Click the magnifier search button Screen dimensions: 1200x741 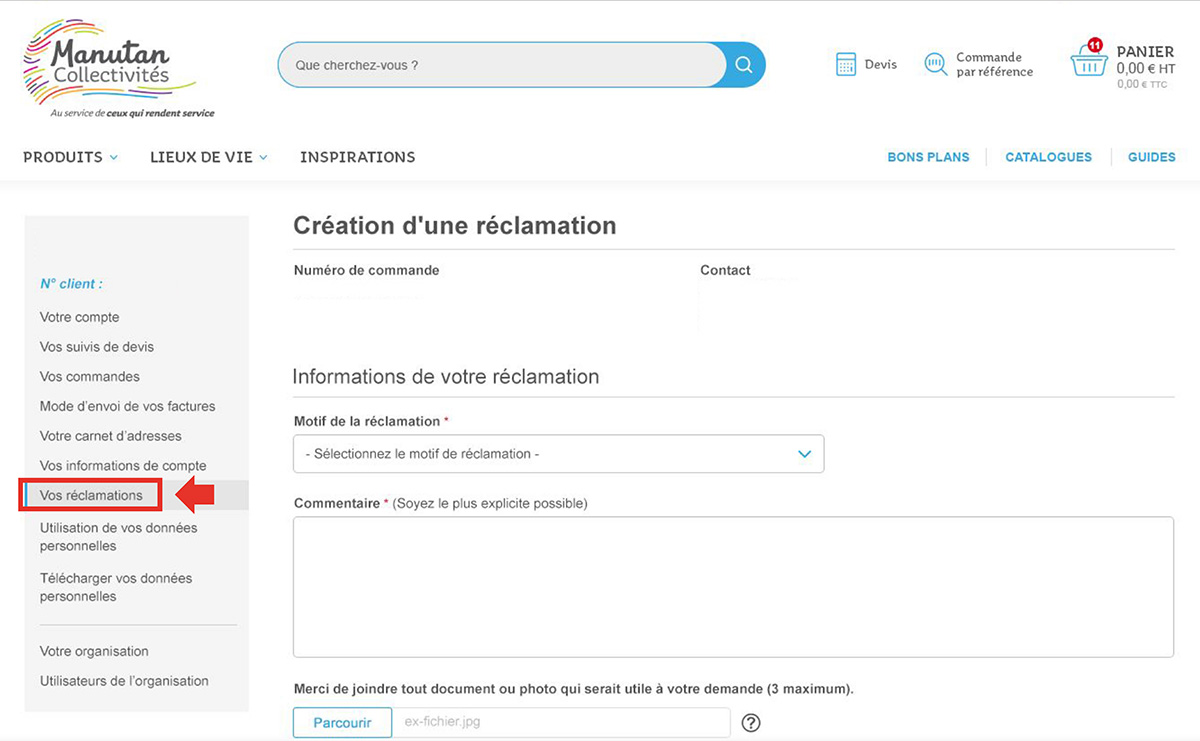pos(743,65)
